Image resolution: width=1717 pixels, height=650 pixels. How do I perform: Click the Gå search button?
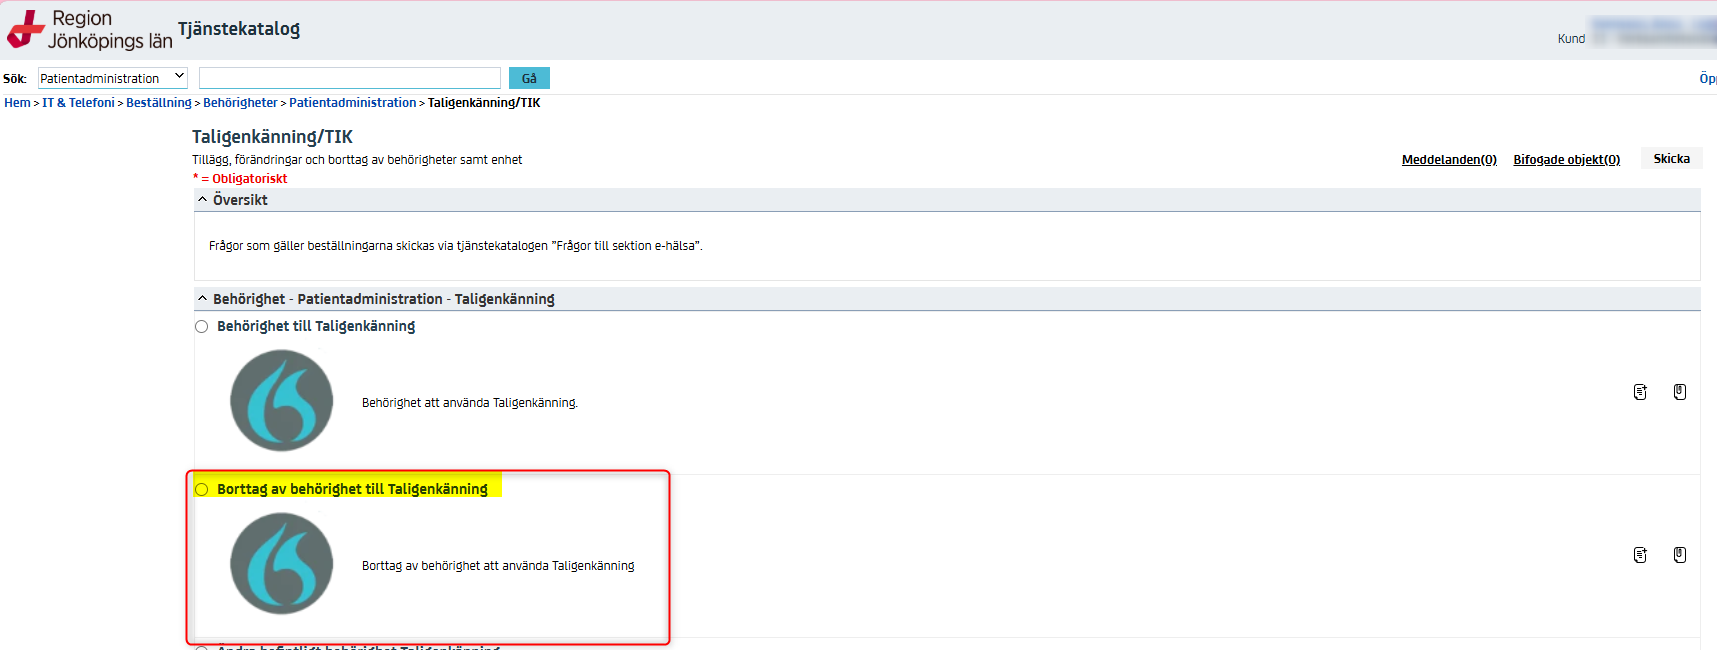529,78
